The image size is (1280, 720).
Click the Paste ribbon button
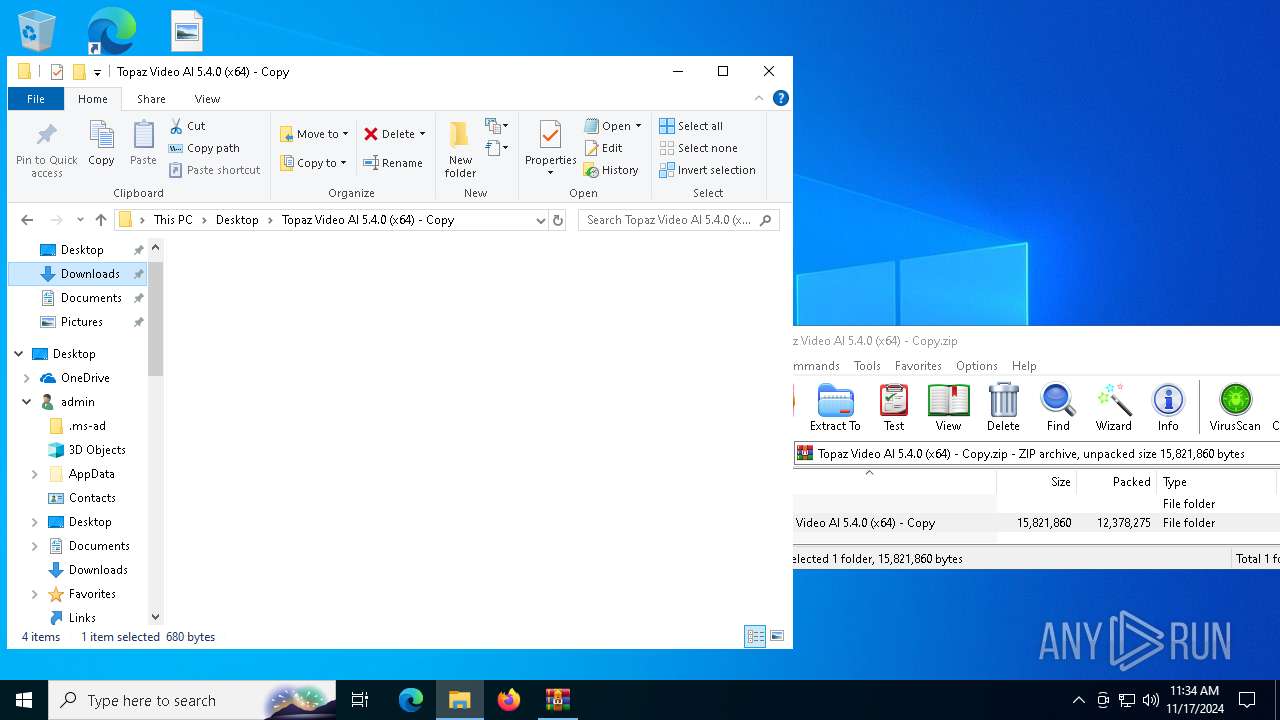(143, 143)
